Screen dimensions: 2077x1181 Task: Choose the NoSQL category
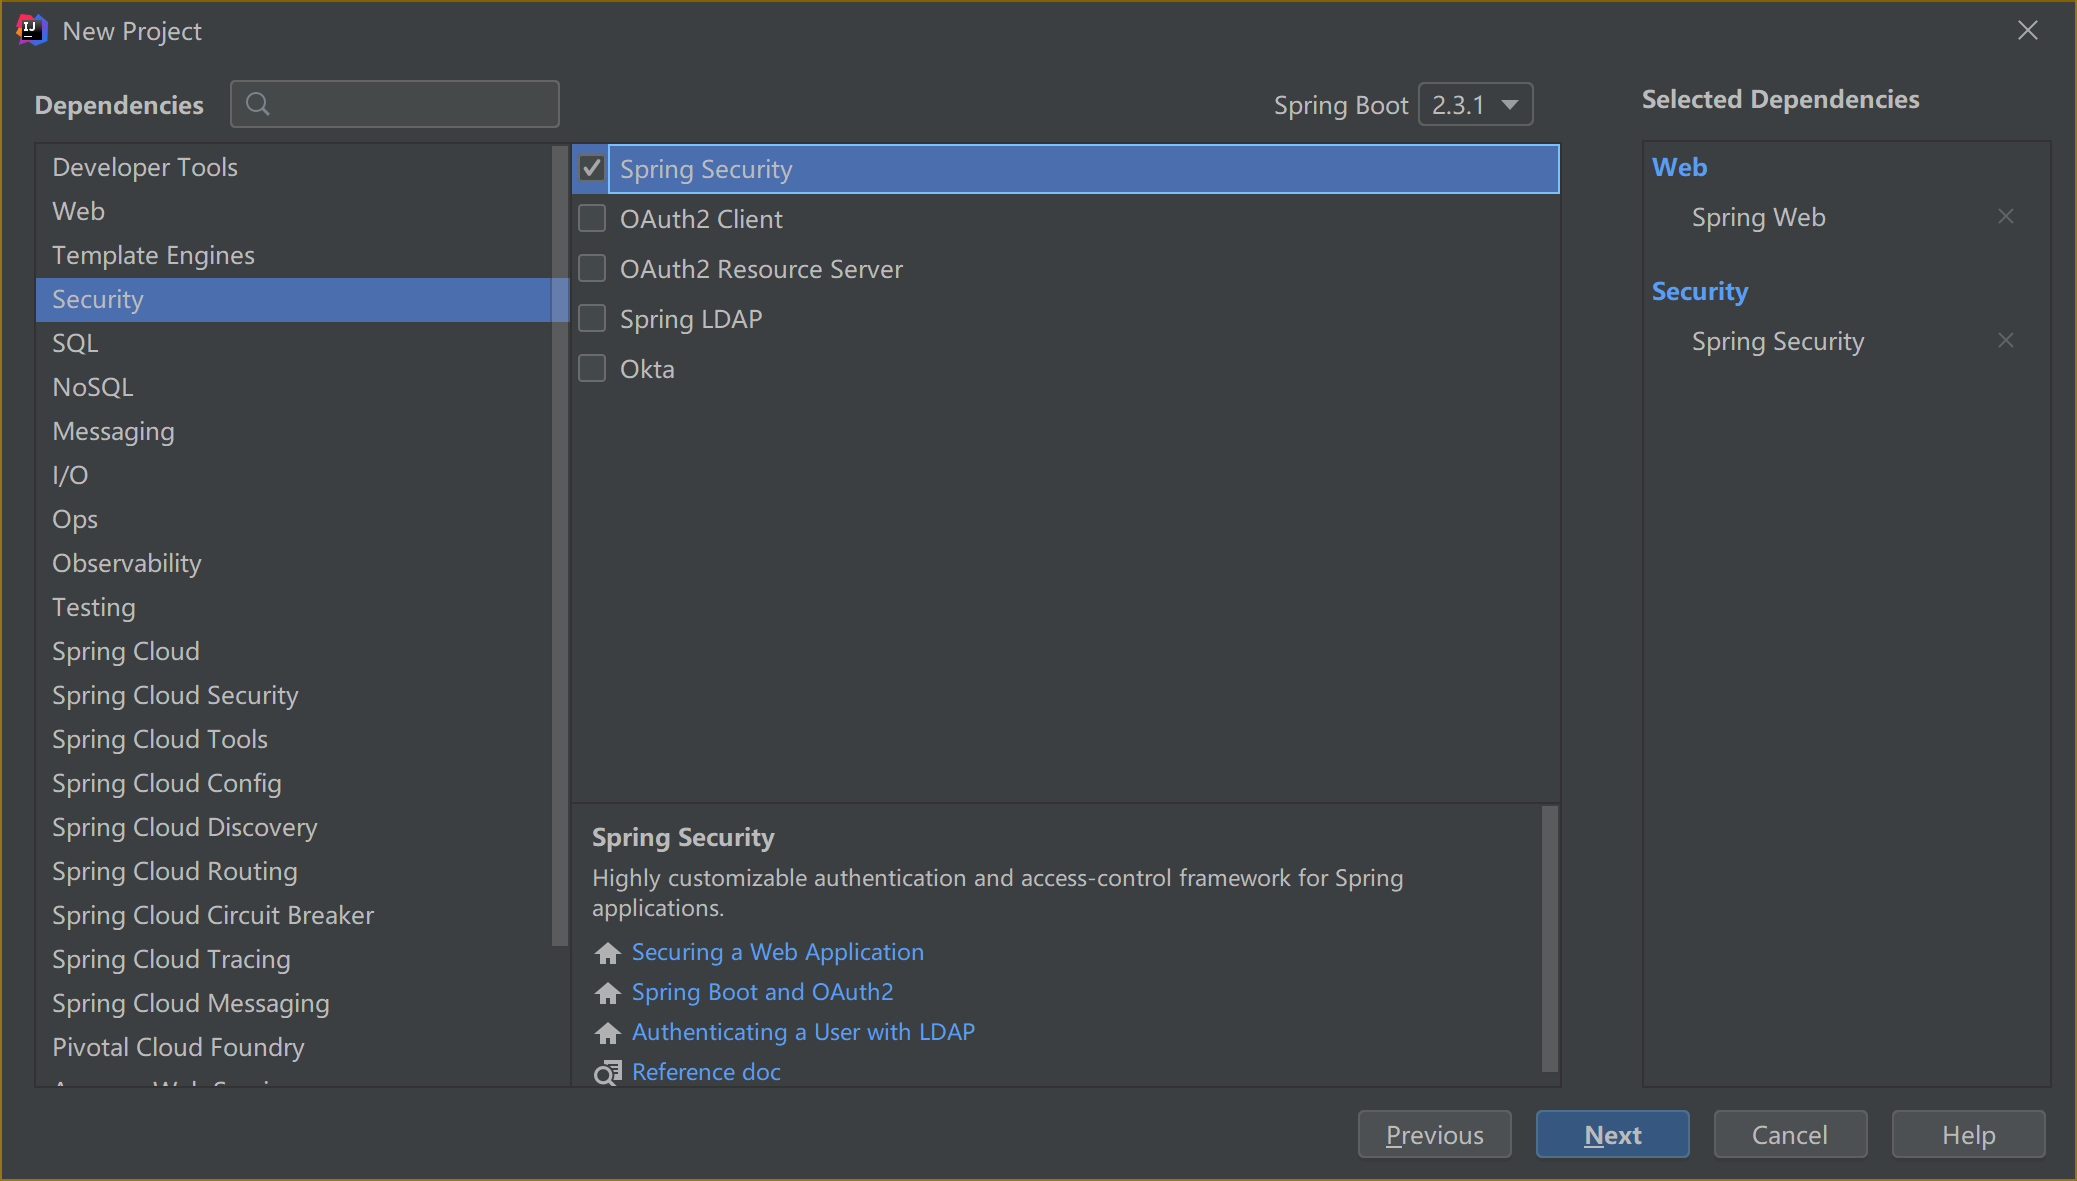294,387
